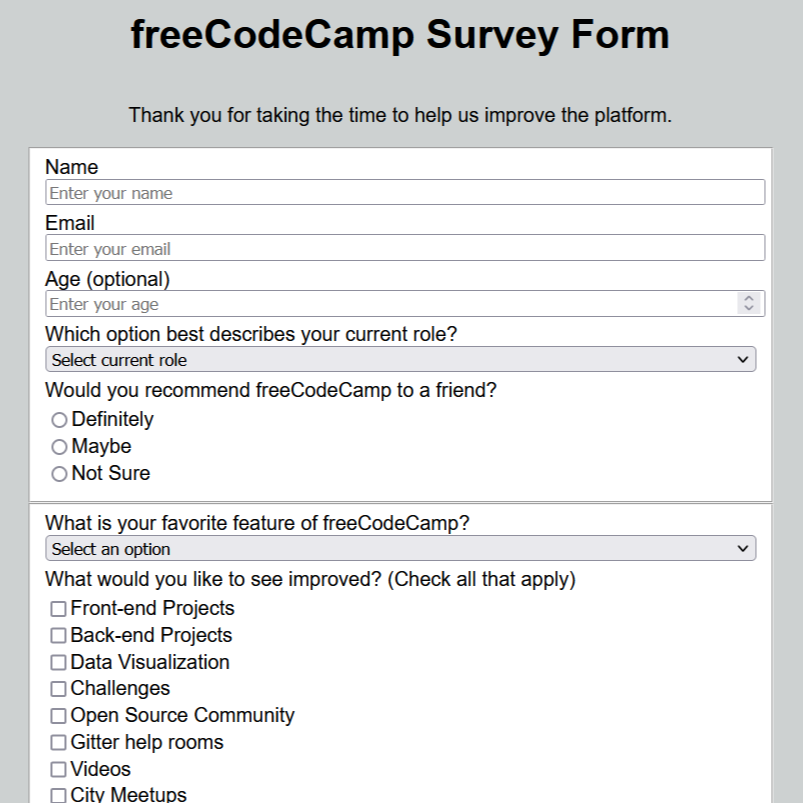The image size is (803, 803).
Task: Enable the Data Visualization option
Action: [x=58, y=662]
